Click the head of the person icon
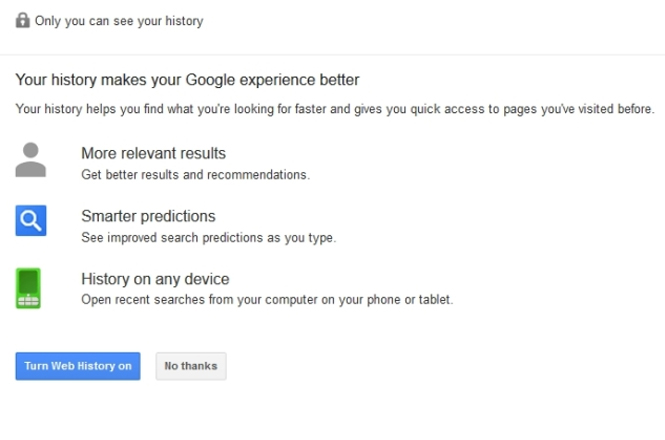Image resolution: width=665 pixels, height=440 pixels. [x=31, y=151]
